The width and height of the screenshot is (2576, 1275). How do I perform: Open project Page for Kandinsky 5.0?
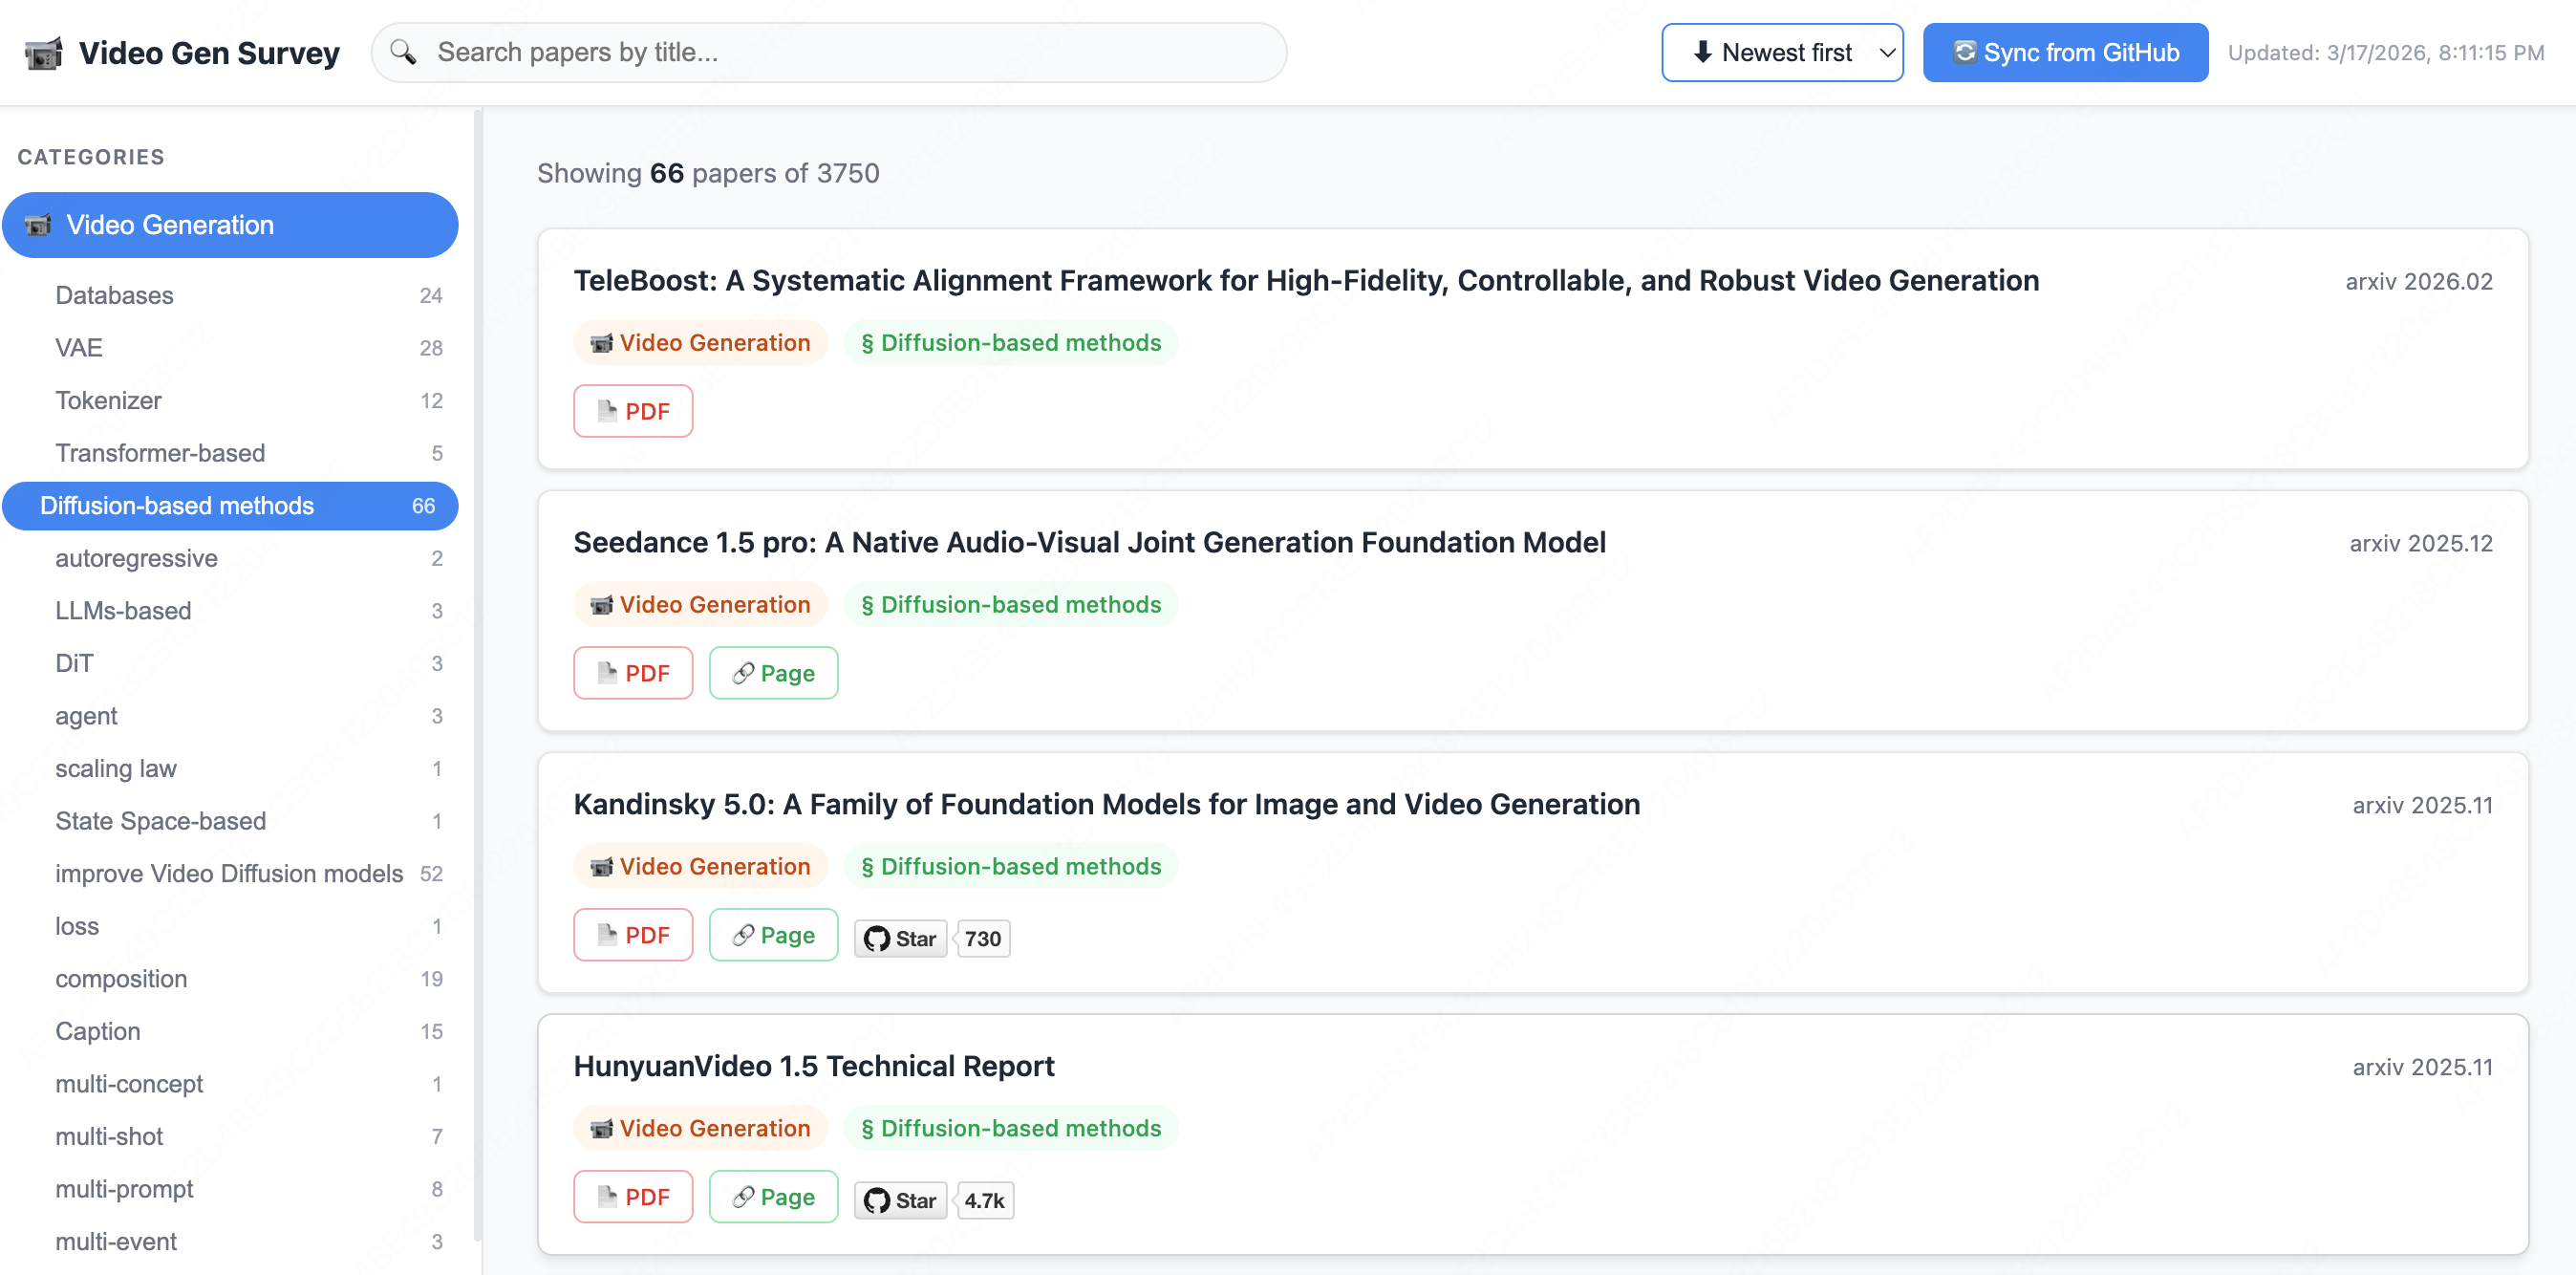coord(773,935)
